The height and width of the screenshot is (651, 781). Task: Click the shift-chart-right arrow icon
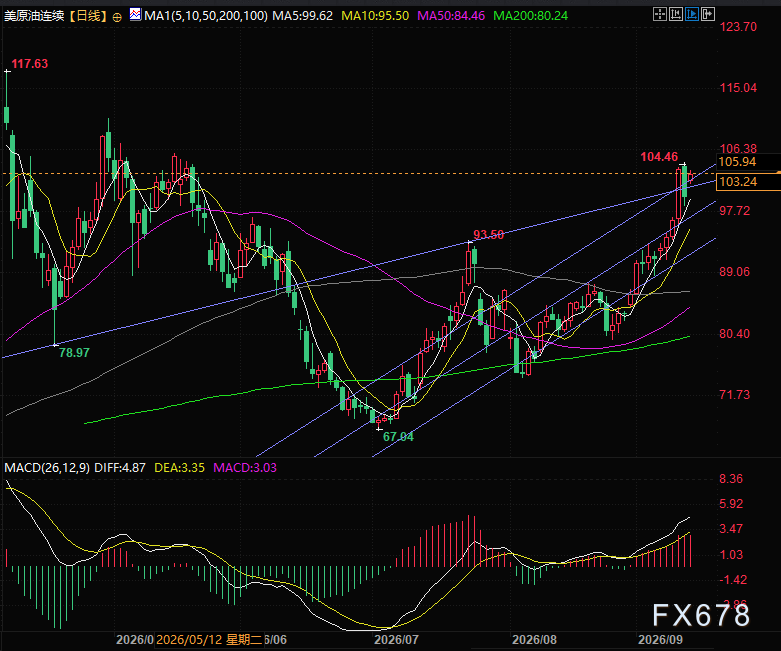pos(708,14)
